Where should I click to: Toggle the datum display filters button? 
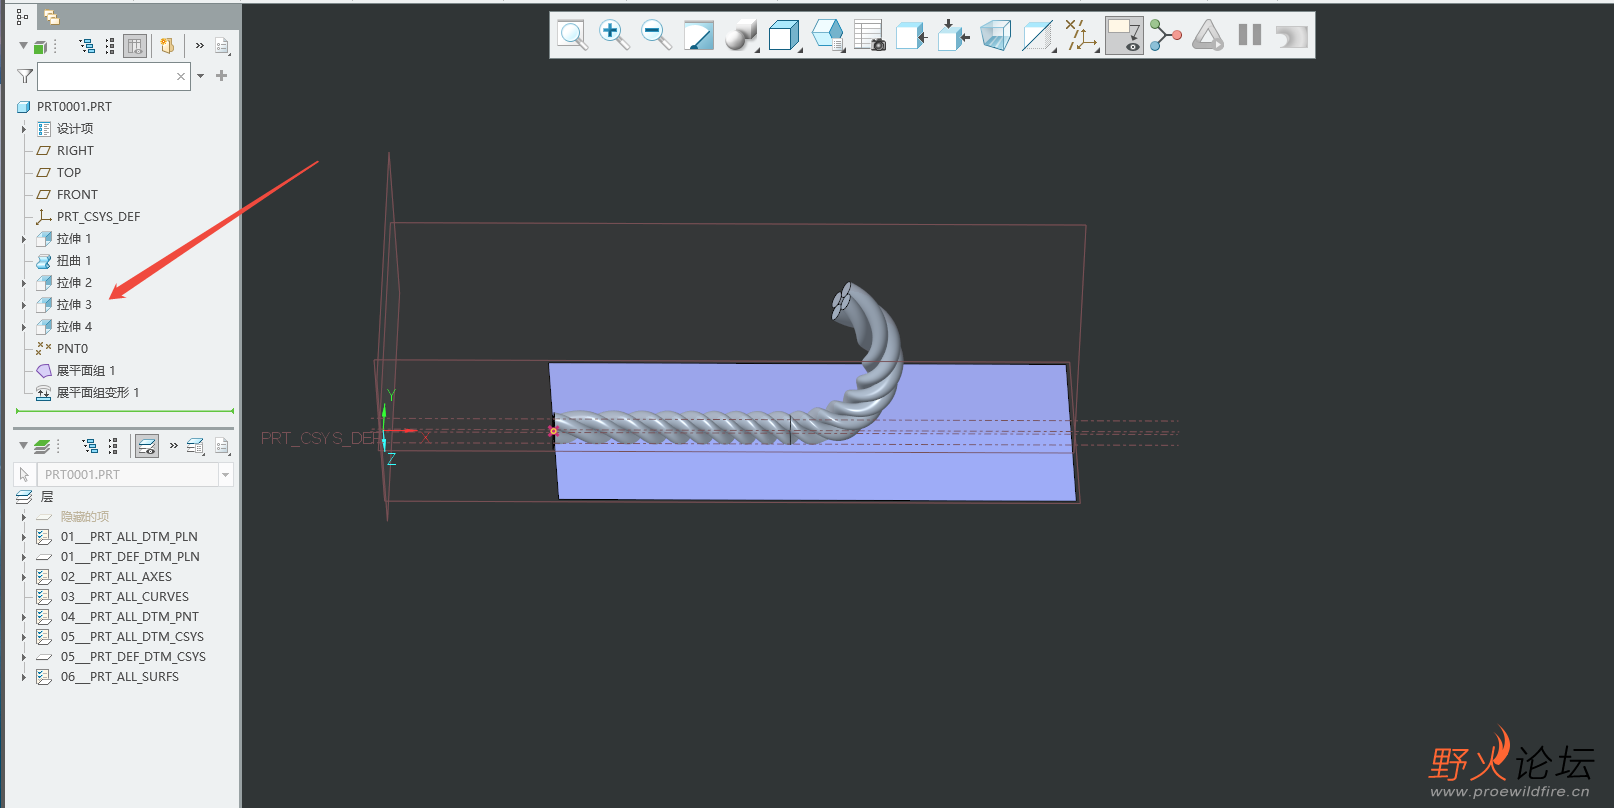(1081, 35)
